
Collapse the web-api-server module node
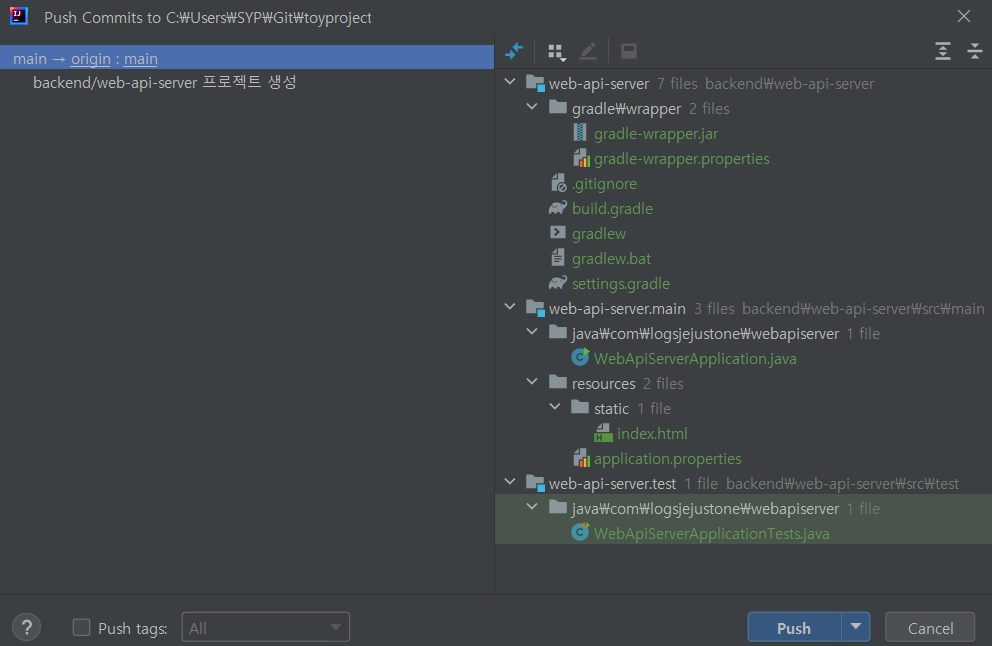tap(510, 82)
